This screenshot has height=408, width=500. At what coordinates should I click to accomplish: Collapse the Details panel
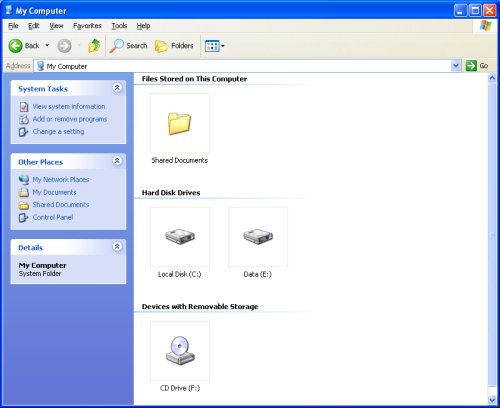117,246
